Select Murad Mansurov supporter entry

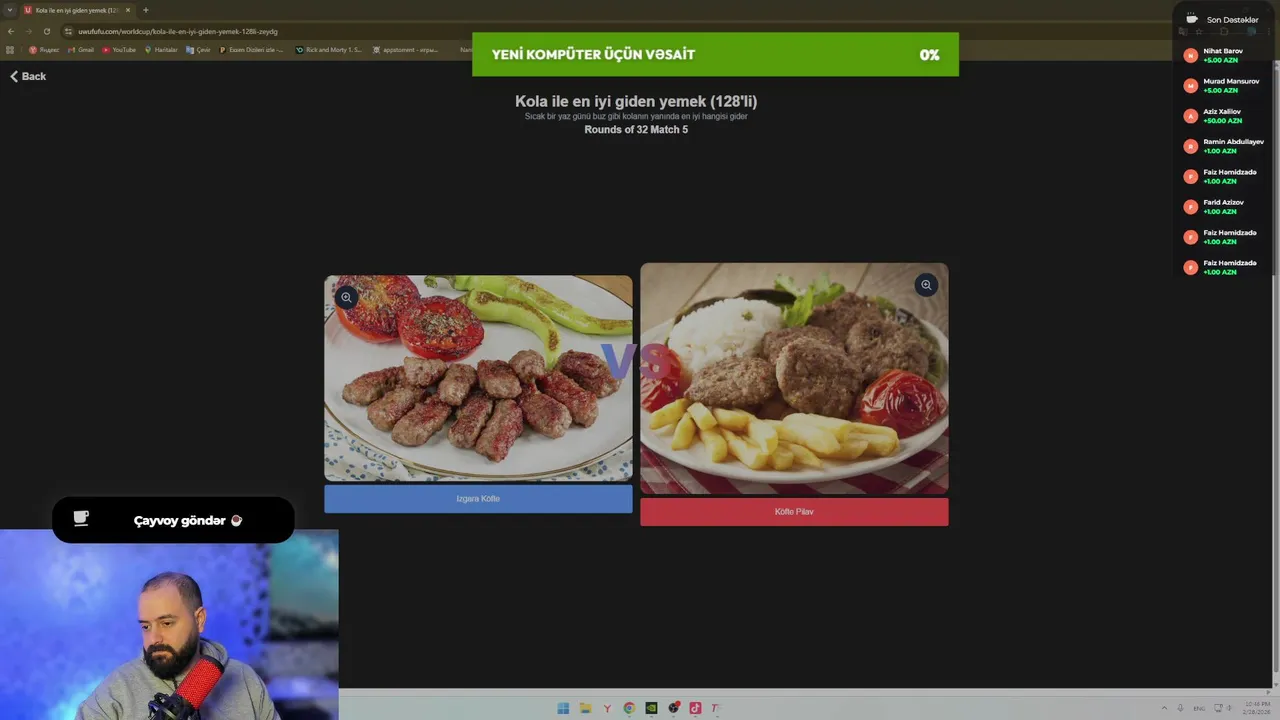click(1222, 85)
